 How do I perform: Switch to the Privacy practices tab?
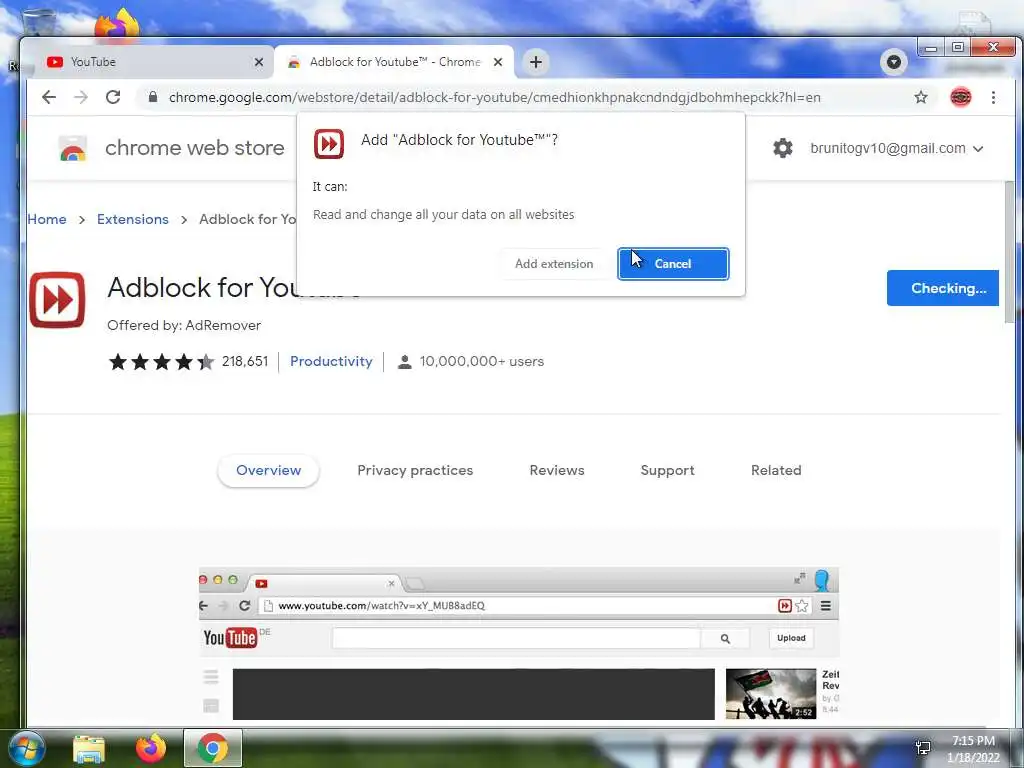pos(415,470)
